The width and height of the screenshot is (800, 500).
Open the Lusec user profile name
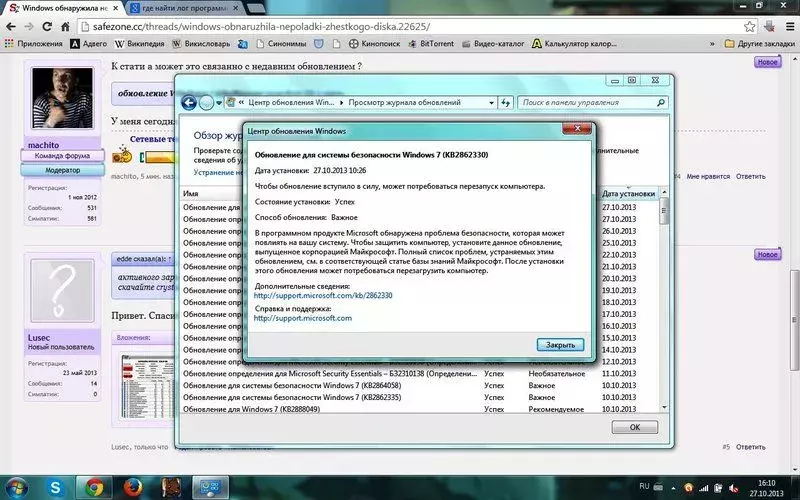click(39, 338)
